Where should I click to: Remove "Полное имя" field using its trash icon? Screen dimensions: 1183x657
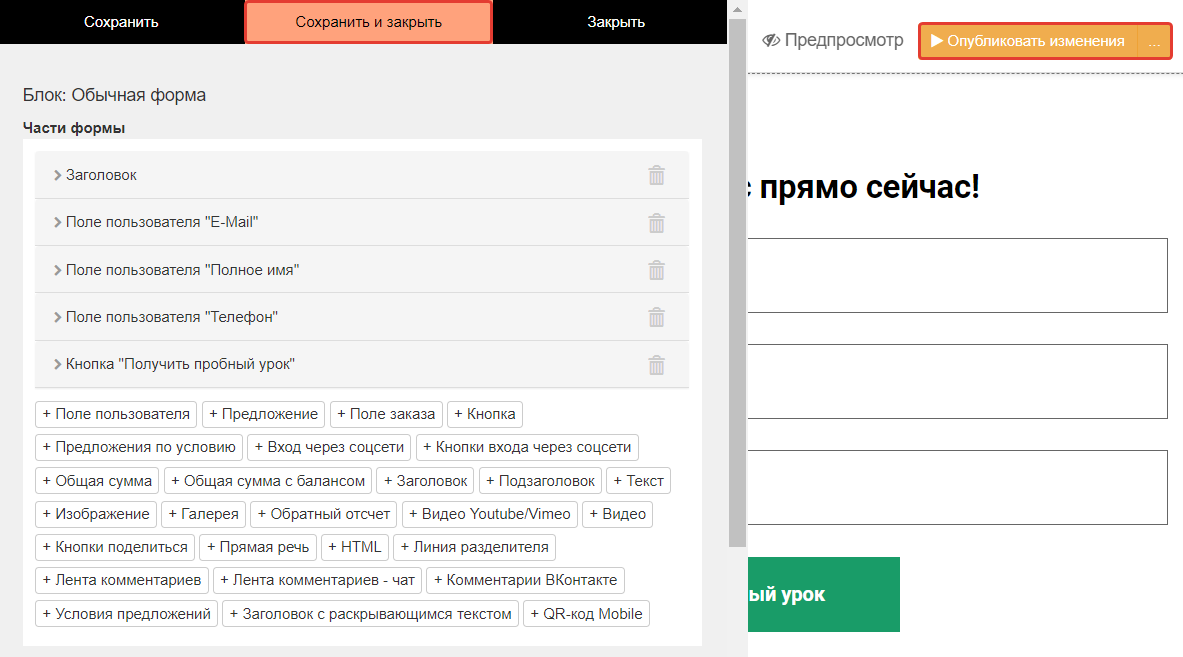tap(656, 269)
